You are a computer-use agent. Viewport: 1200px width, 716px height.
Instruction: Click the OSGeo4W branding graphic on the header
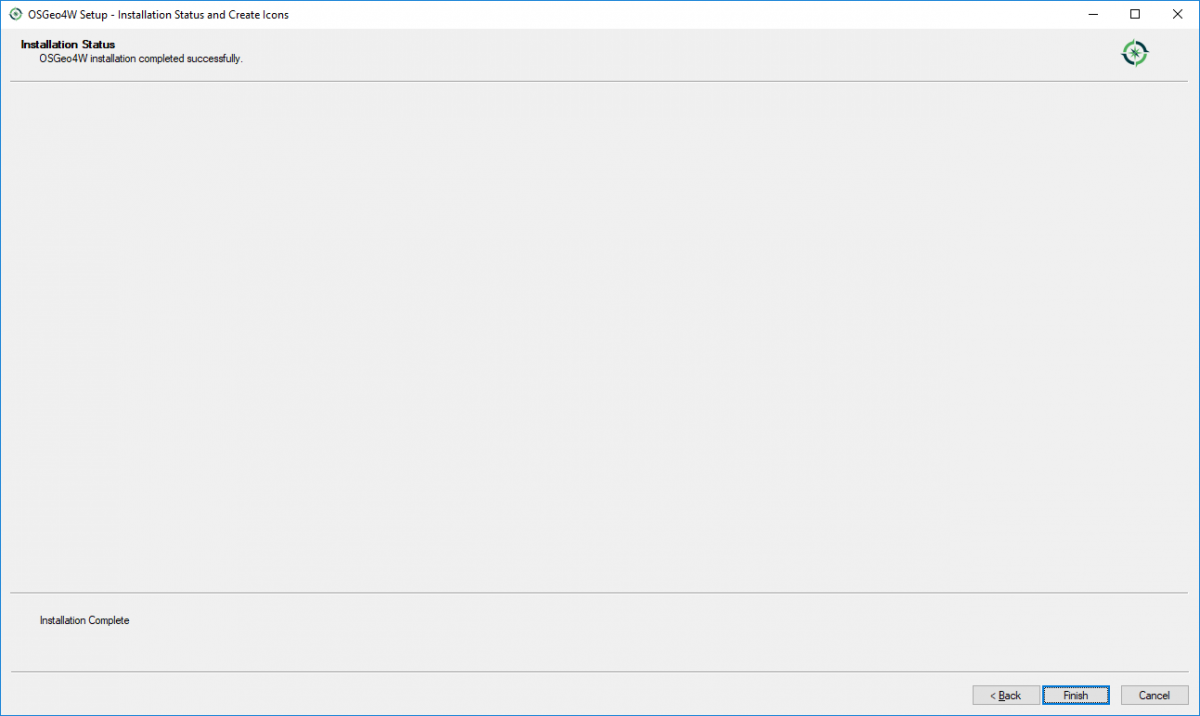coord(1135,52)
